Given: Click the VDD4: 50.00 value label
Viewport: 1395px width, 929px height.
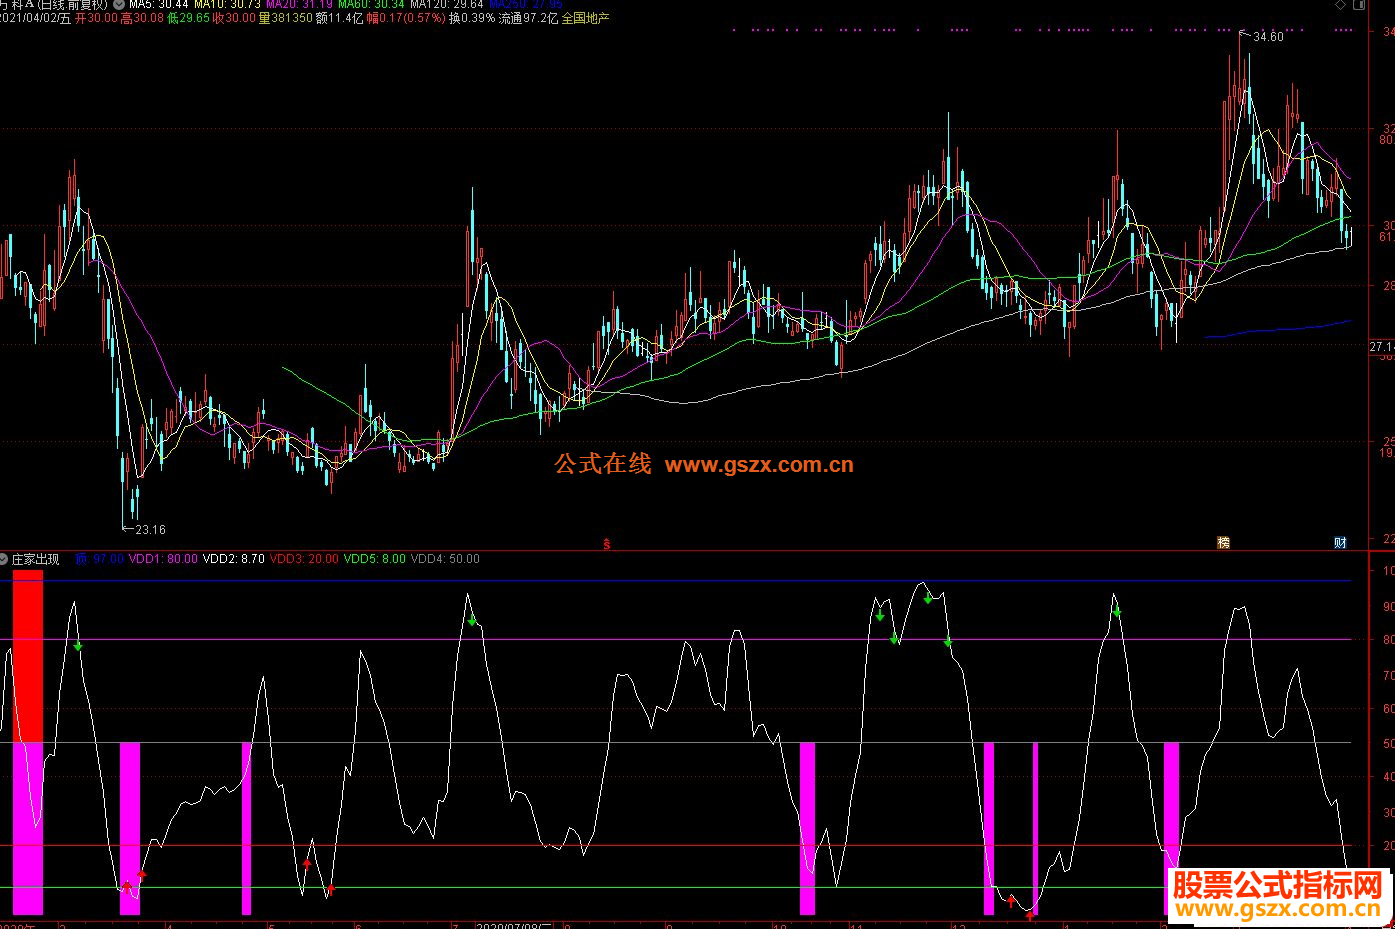Looking at the screenshot, I should (445, 559).
